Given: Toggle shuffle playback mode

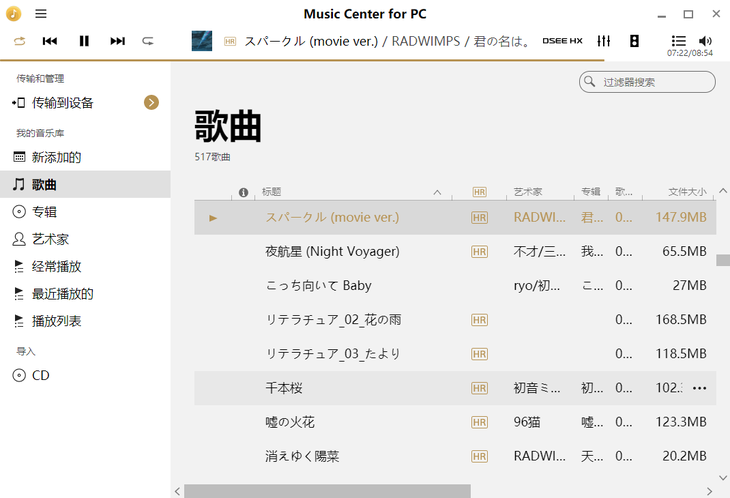Looking at the screenshot, I should [x=20, y=41].
